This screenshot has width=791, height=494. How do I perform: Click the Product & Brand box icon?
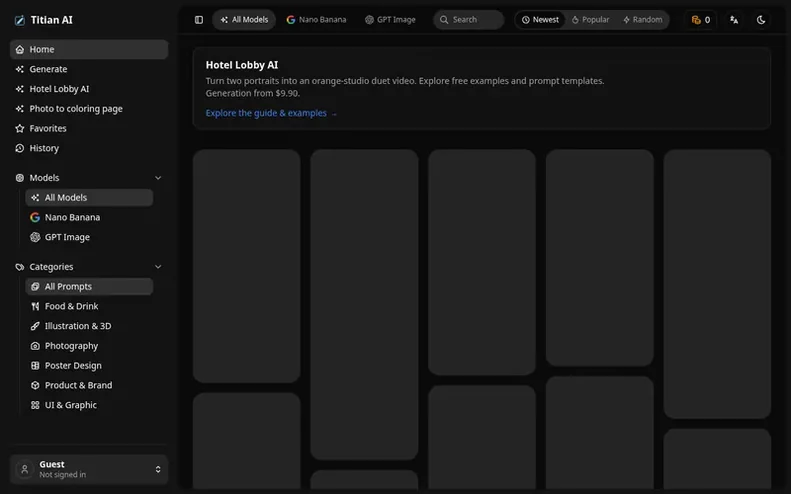pyautogui.click(x=35, y=385)
